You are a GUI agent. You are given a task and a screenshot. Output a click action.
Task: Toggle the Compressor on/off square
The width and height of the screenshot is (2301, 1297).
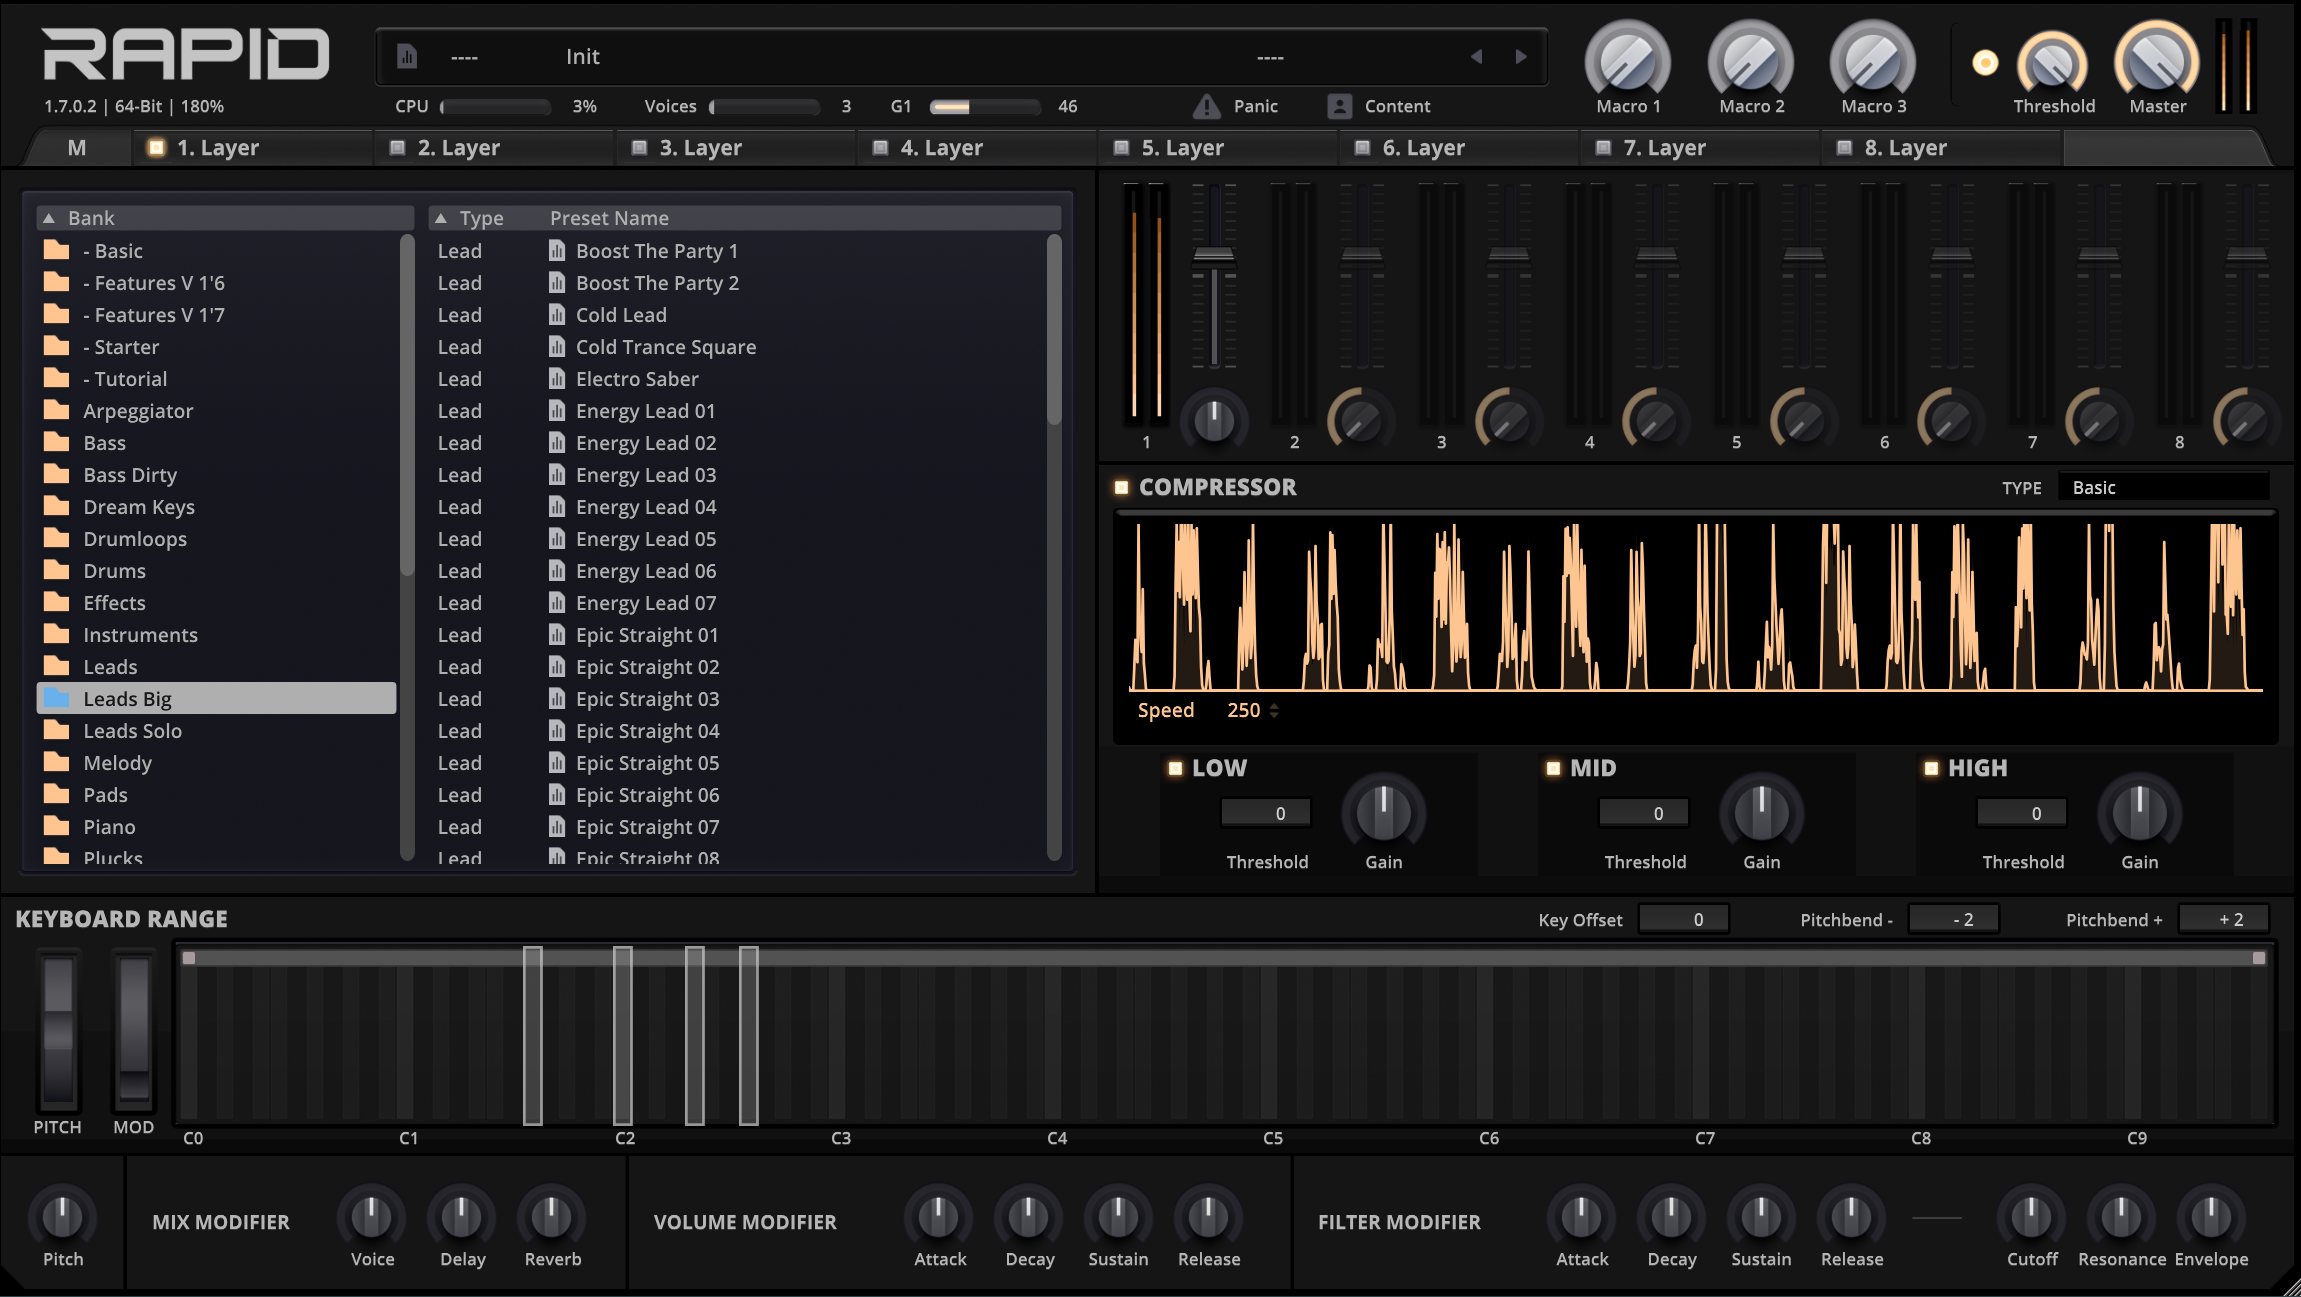point(1121,487)
